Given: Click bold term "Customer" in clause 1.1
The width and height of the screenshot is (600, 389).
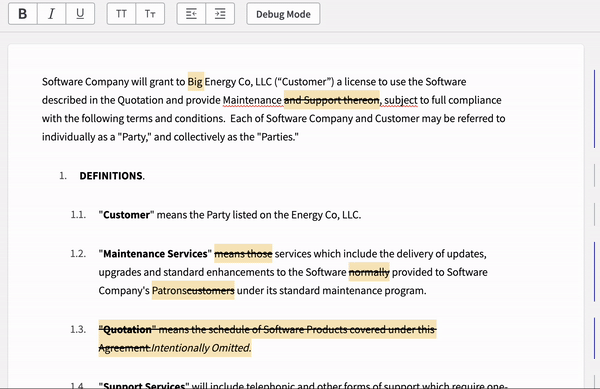Looking at the screenshot, I should 126,215.
